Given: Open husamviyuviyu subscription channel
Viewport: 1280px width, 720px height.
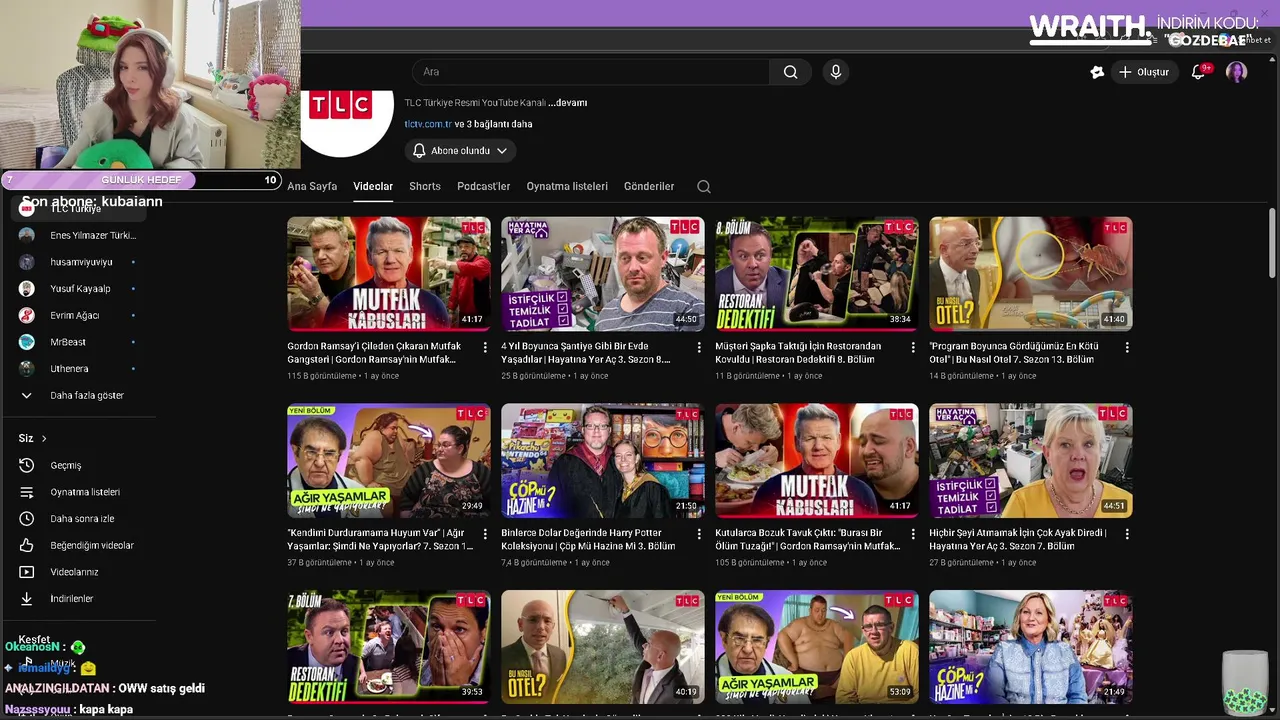Looking at the screenshot, I should click(80, 262).
